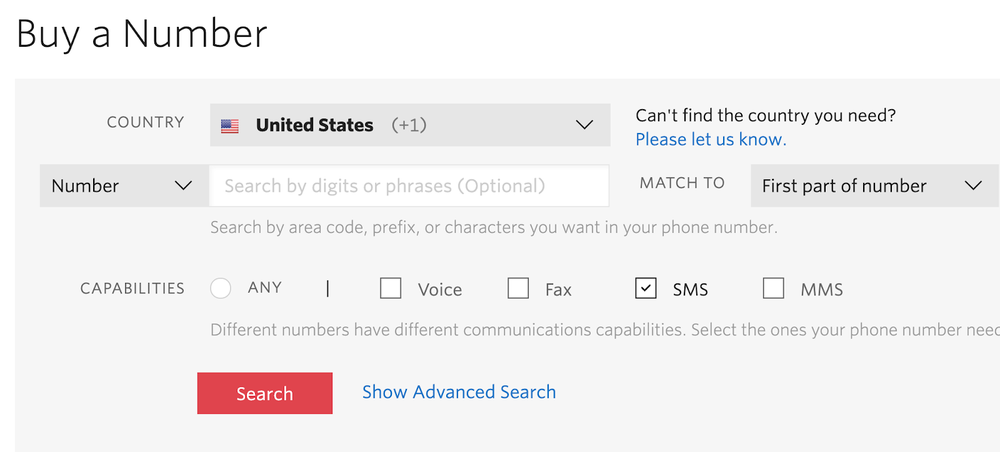1000x452 pixels.
Task: Follow the 'Please let us know' link
Action: click(711, 139)
